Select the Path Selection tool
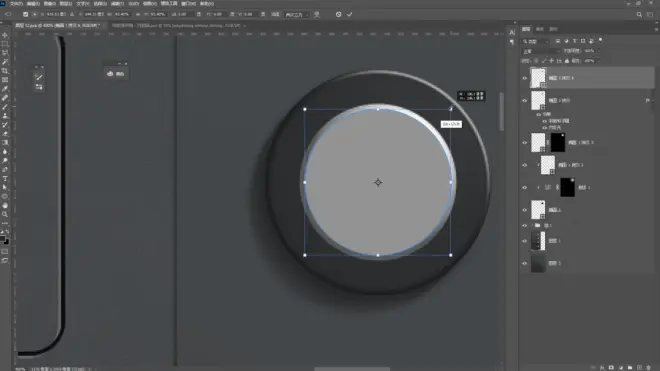 [x=5, y=187]
